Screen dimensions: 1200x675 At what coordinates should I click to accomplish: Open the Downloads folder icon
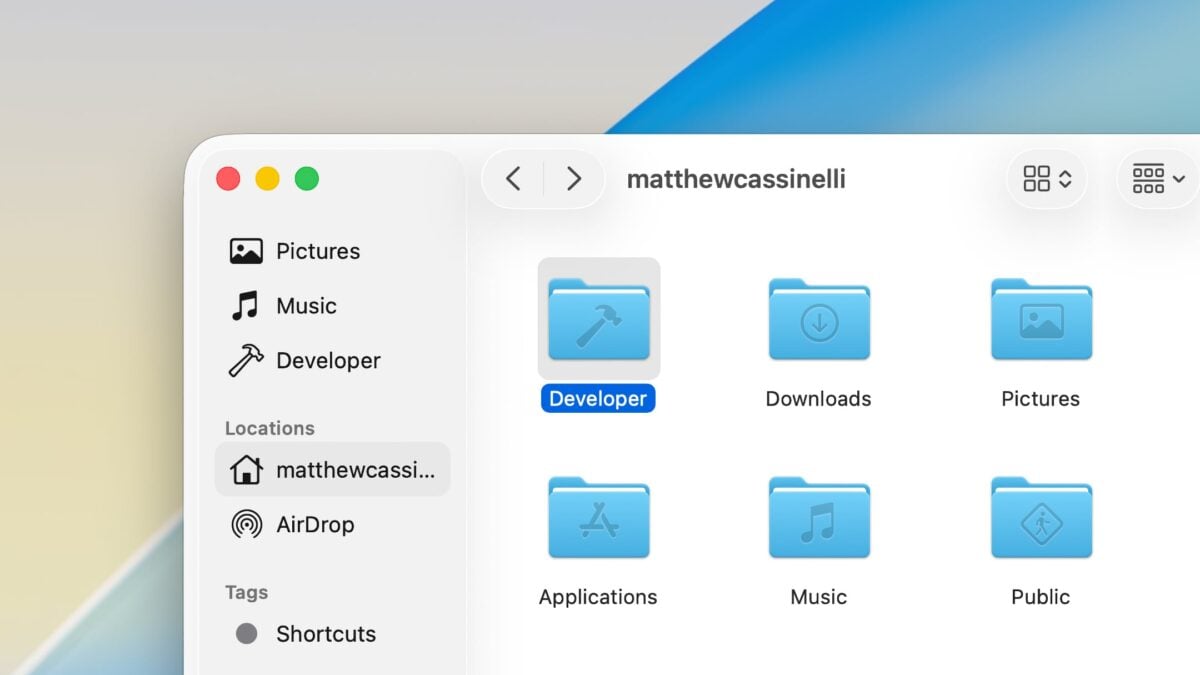point(818,320)
